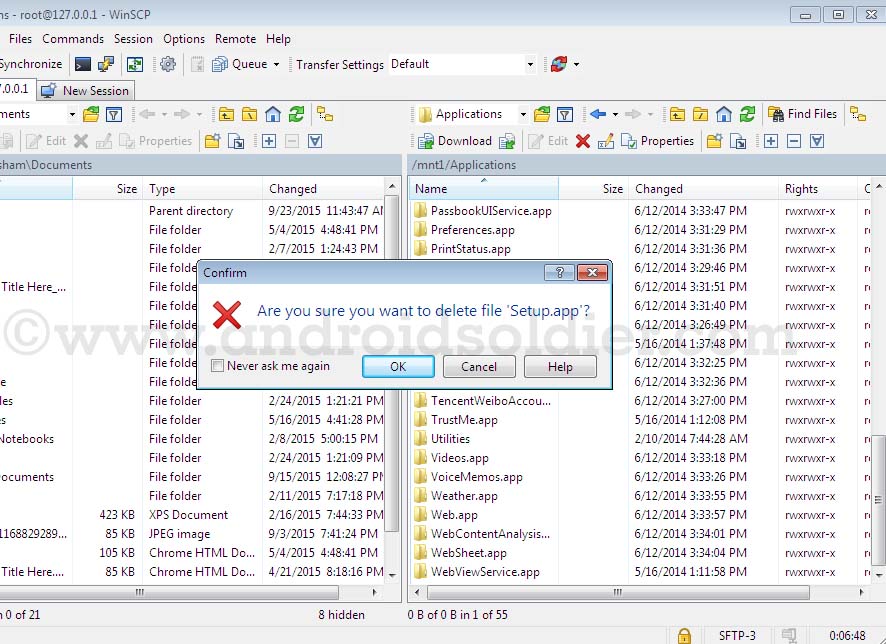Expand remote back history dropdown arrow
886x644 pixels.
coord(615,115)
